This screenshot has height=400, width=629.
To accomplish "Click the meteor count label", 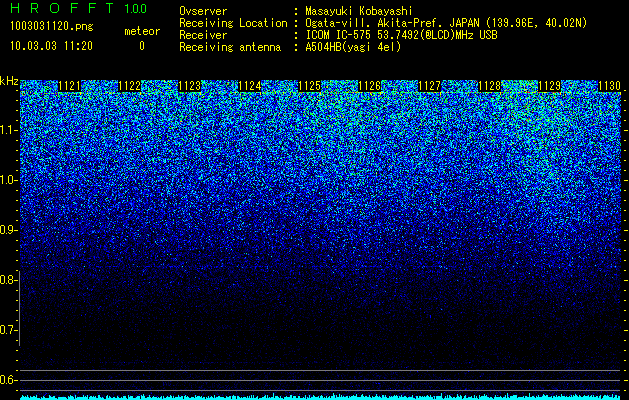I will (x=142, y=31).
